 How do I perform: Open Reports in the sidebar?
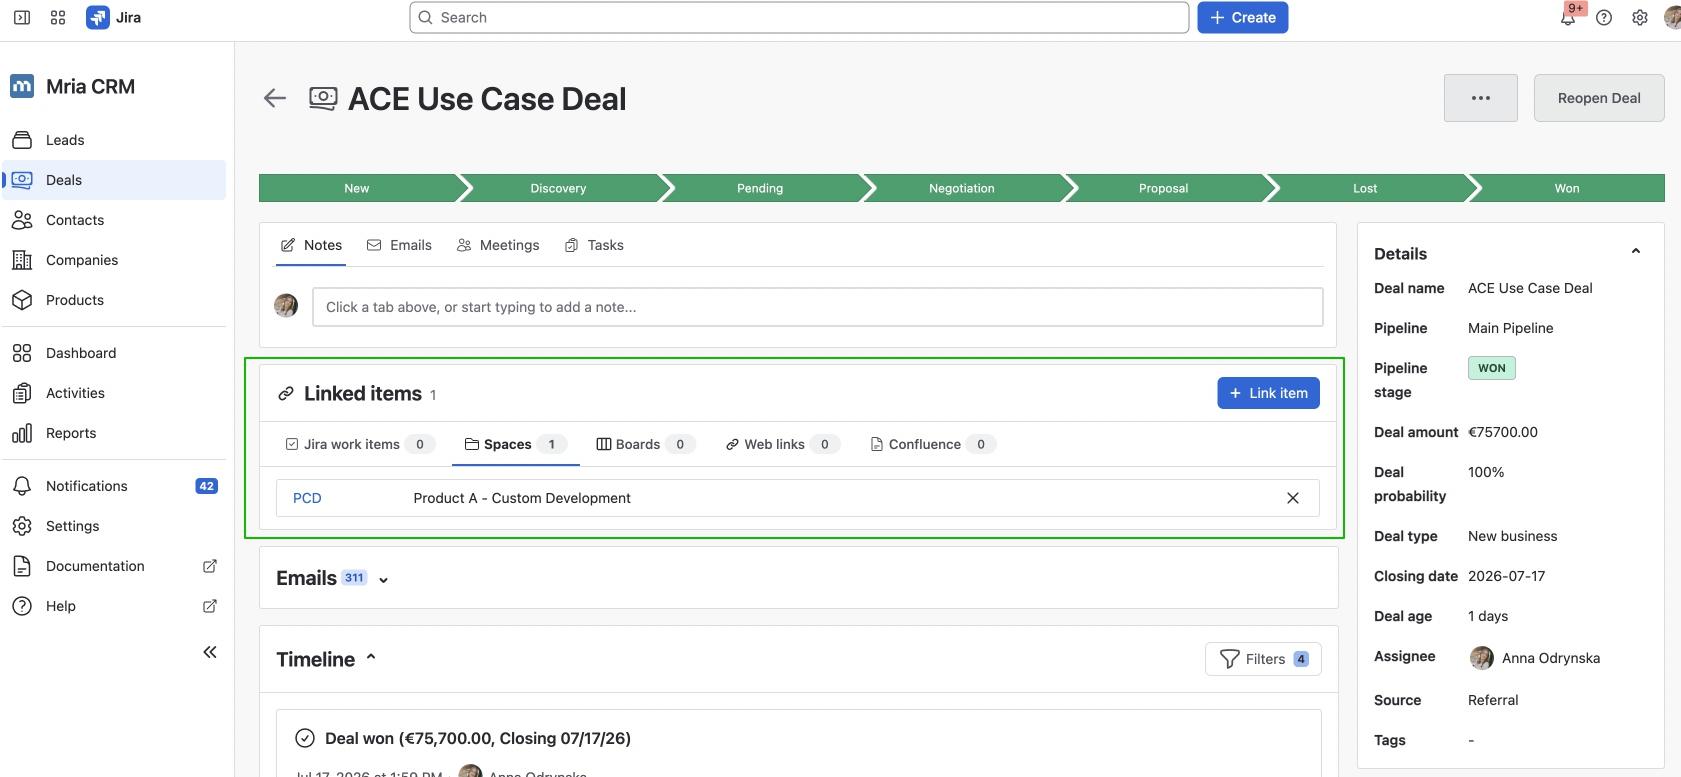[x=114, y=433]
